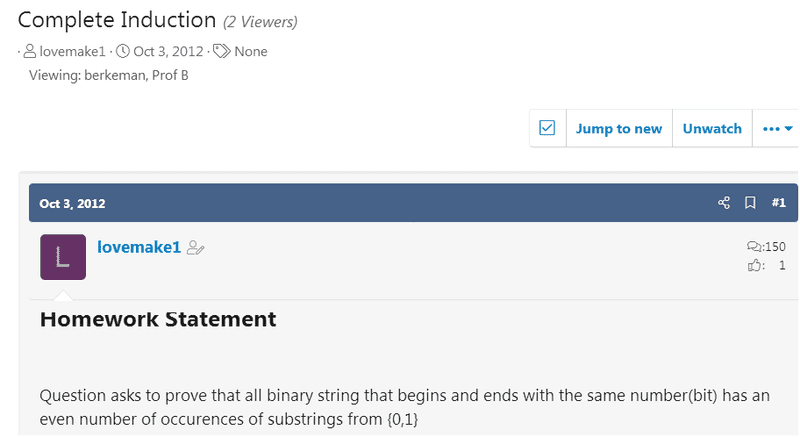This screenshot has width=800, height=437.
Task: Click the user icon before thread author
Action: point(30,51)
